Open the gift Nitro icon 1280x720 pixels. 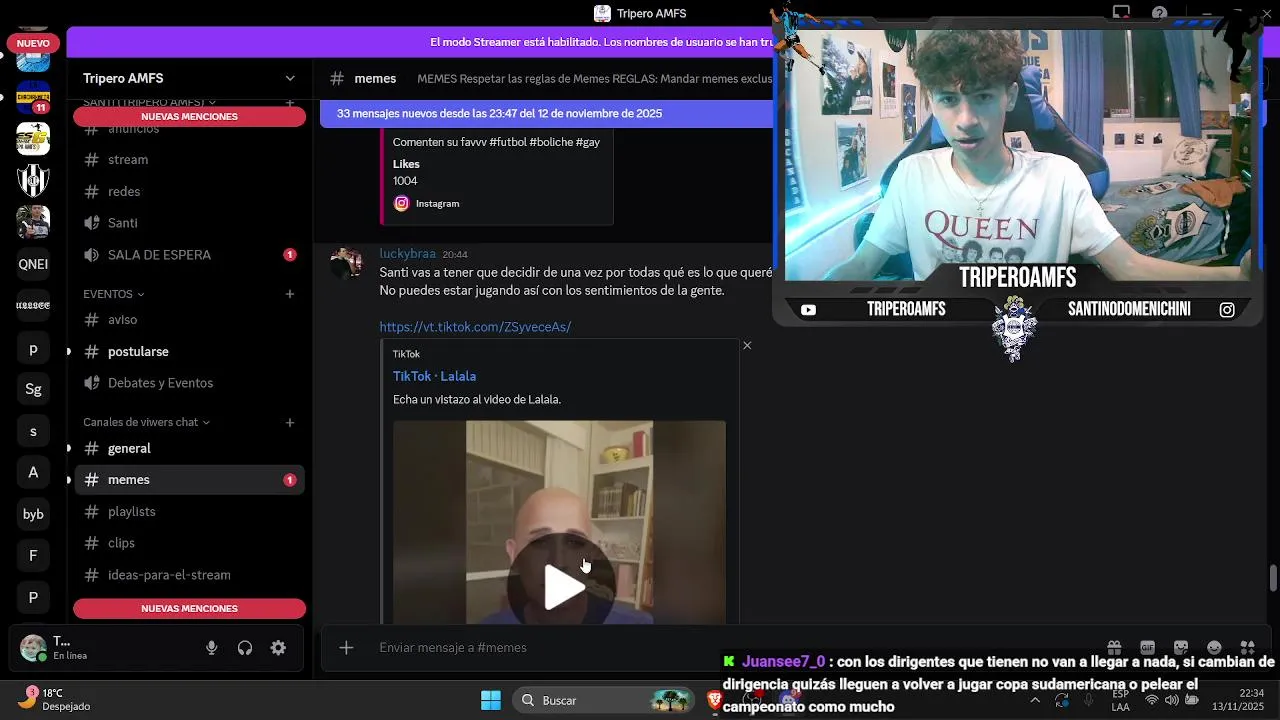click(1114, 647)
